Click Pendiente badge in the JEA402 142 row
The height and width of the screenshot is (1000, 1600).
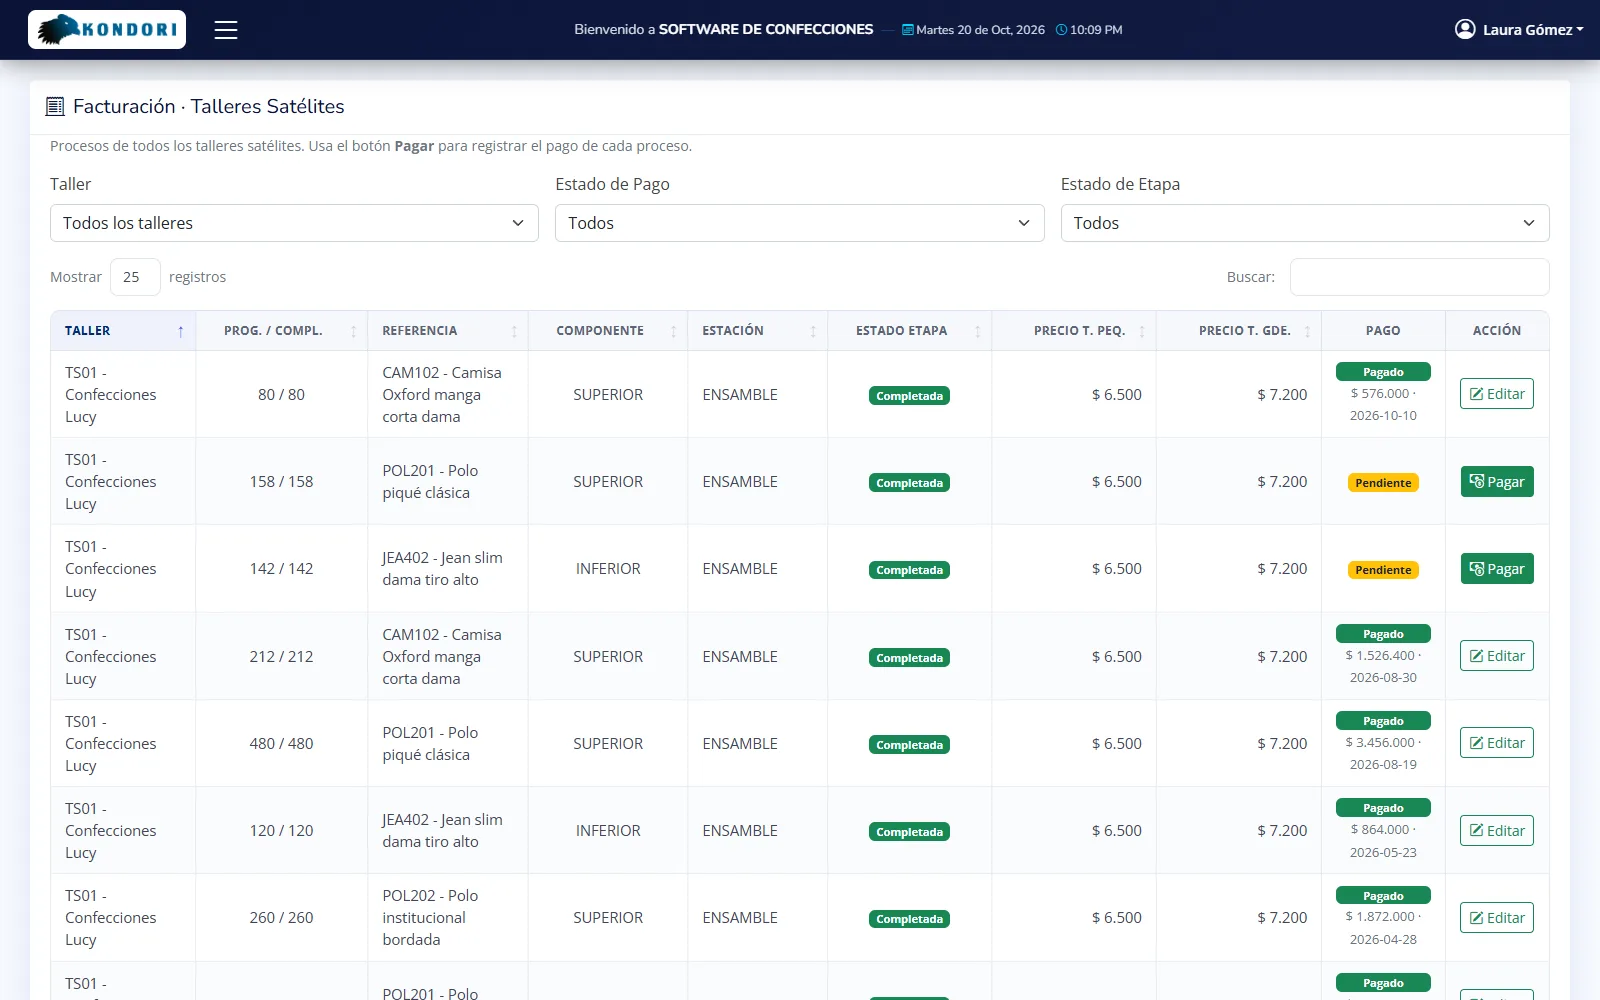coord(1383,570)
